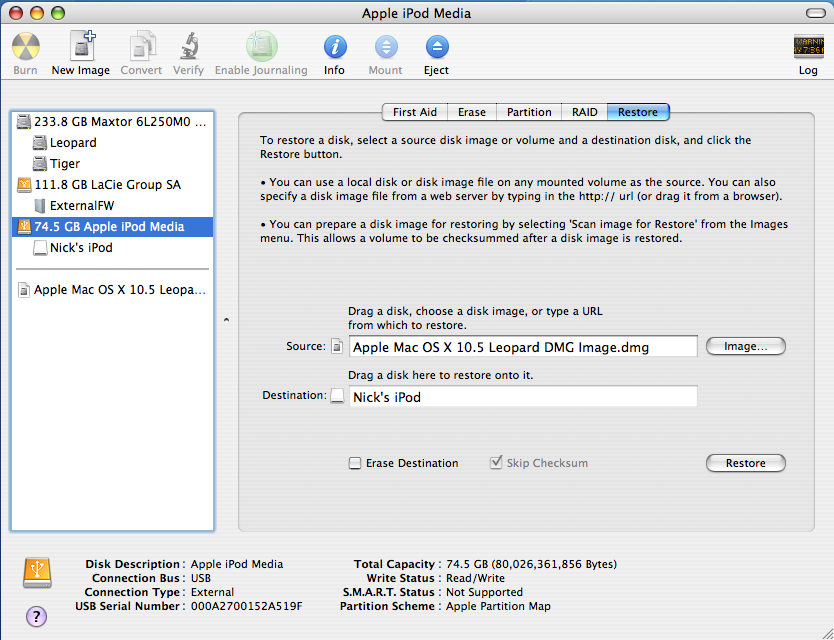Enable the Erase Destination checkbox
The width and height of the screenshot is (834, 640).
[x=355, y=463]
